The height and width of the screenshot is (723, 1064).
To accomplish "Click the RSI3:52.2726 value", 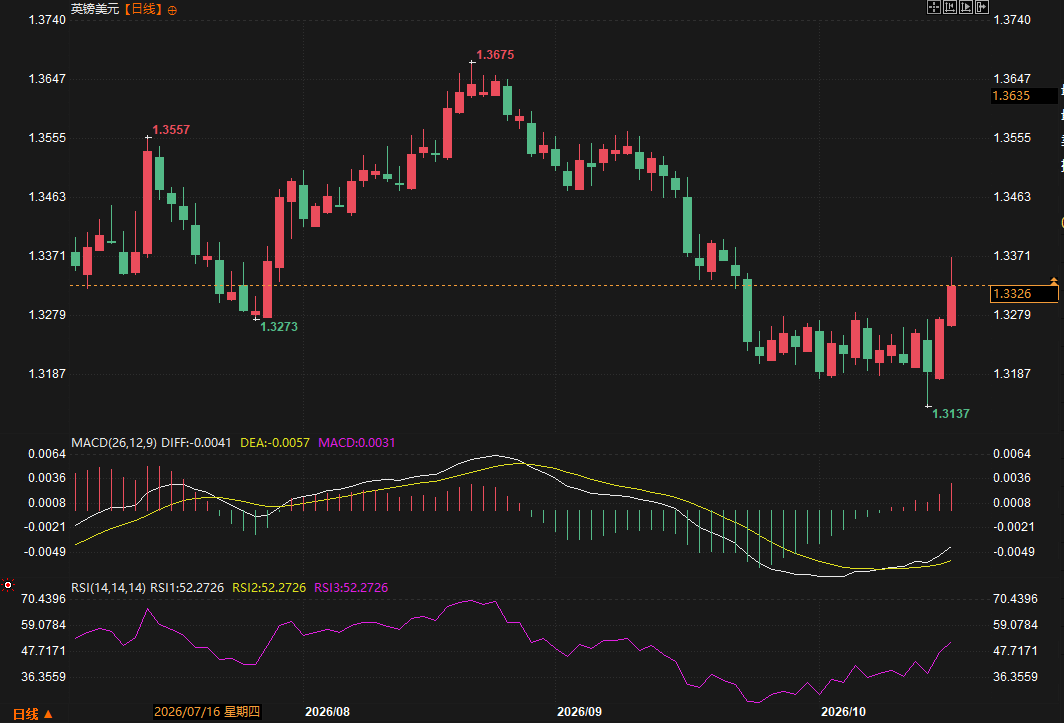I will click(351, 587).
